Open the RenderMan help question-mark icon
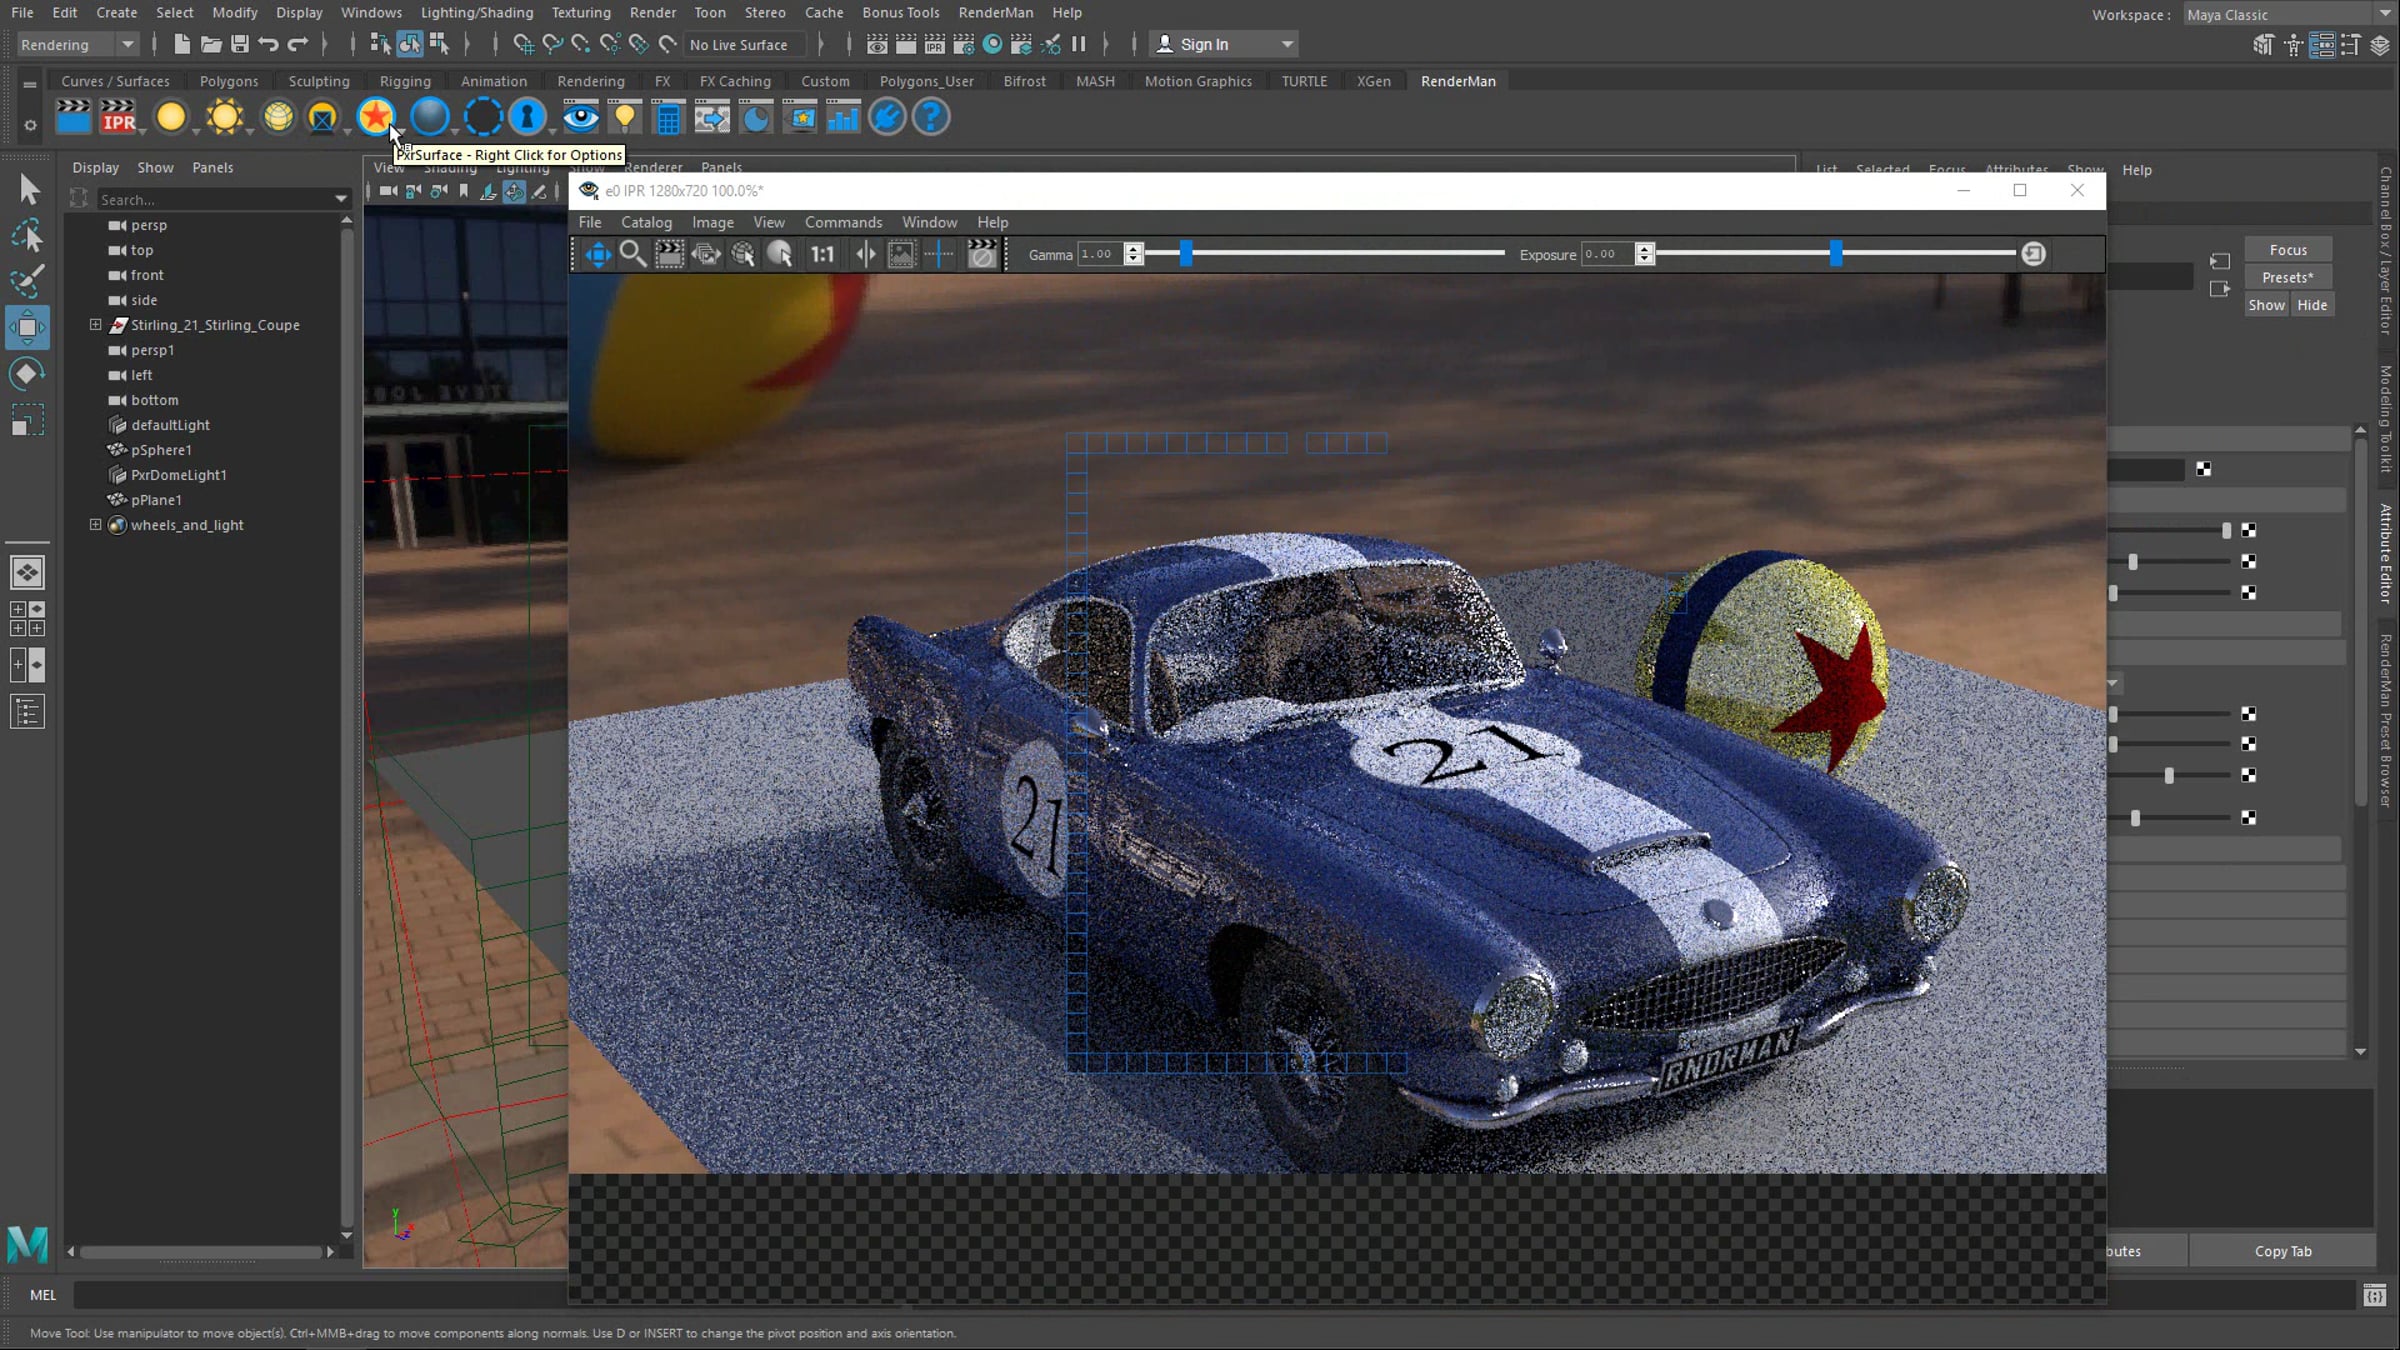The width and height of the screenshot is (2400, 1350). [x=931, y=118]
